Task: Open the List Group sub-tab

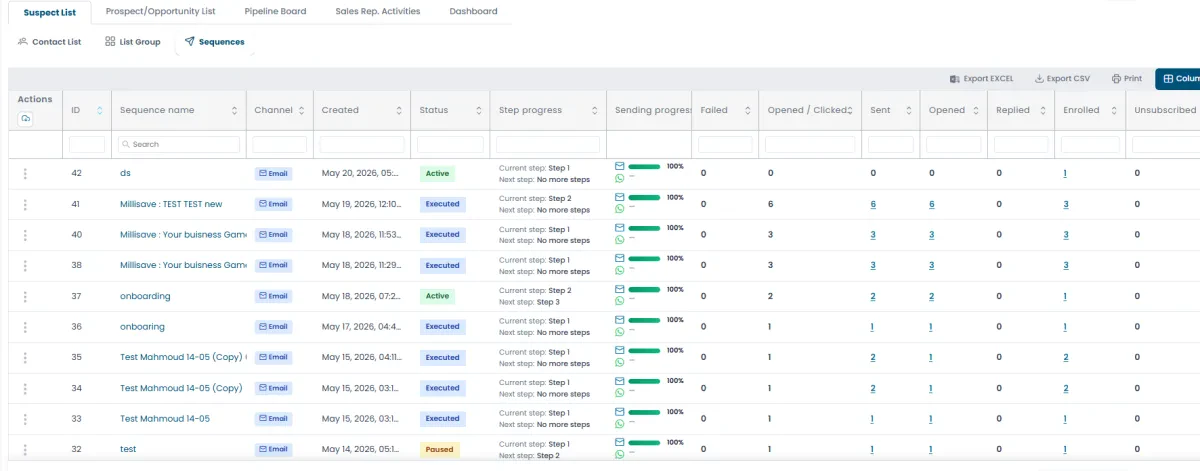Action: coord(133,42)
